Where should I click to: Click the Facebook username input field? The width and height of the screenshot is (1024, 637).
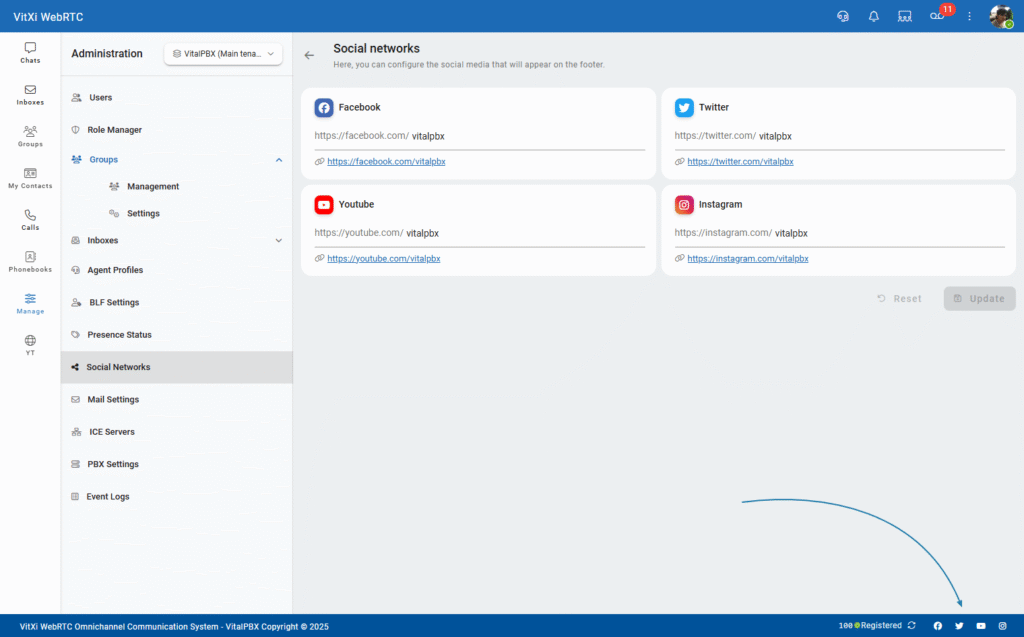[525, 136]
